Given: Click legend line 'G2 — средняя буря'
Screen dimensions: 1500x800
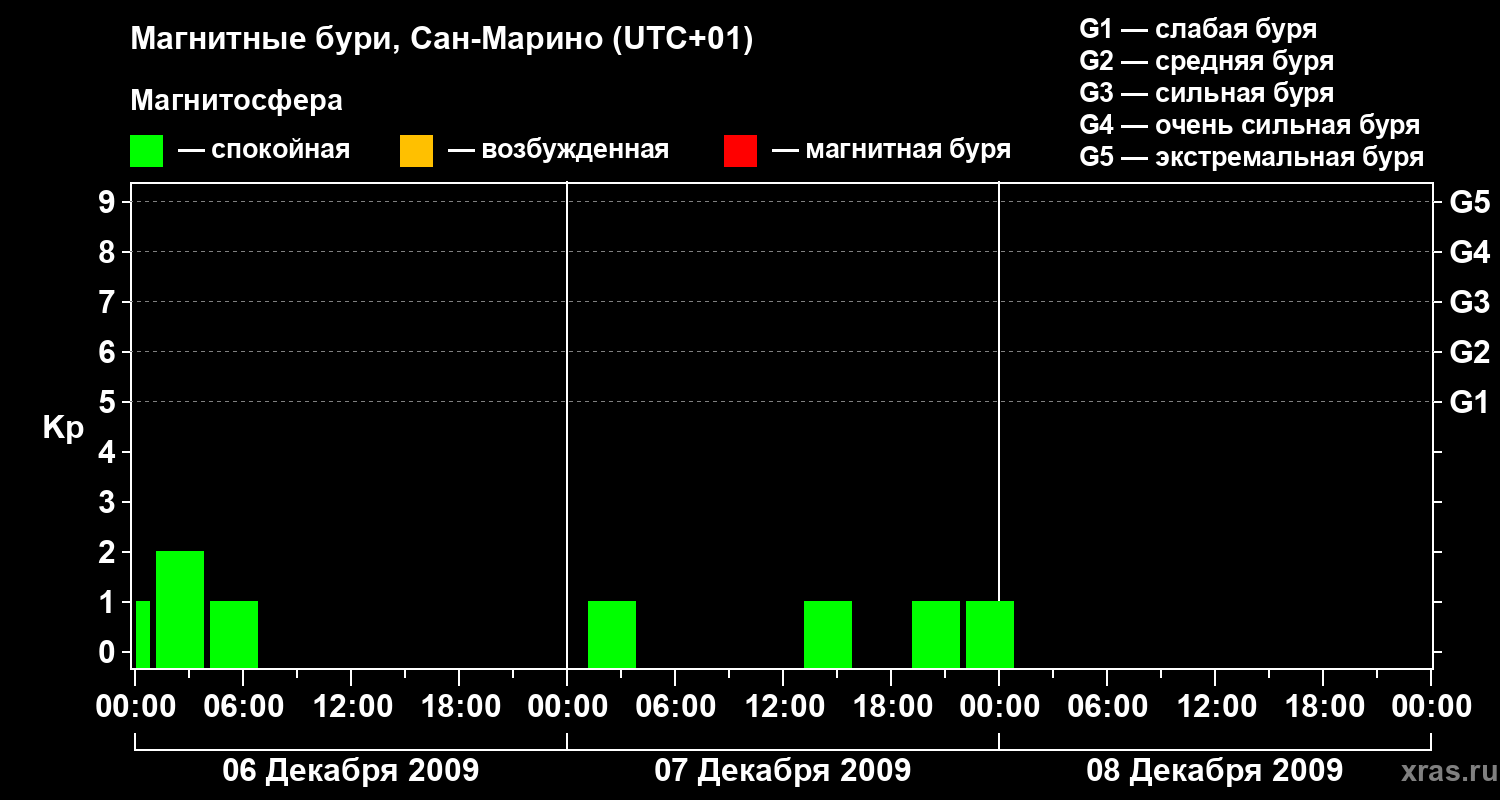Looking at the screenshot, I should point(1207,61).
